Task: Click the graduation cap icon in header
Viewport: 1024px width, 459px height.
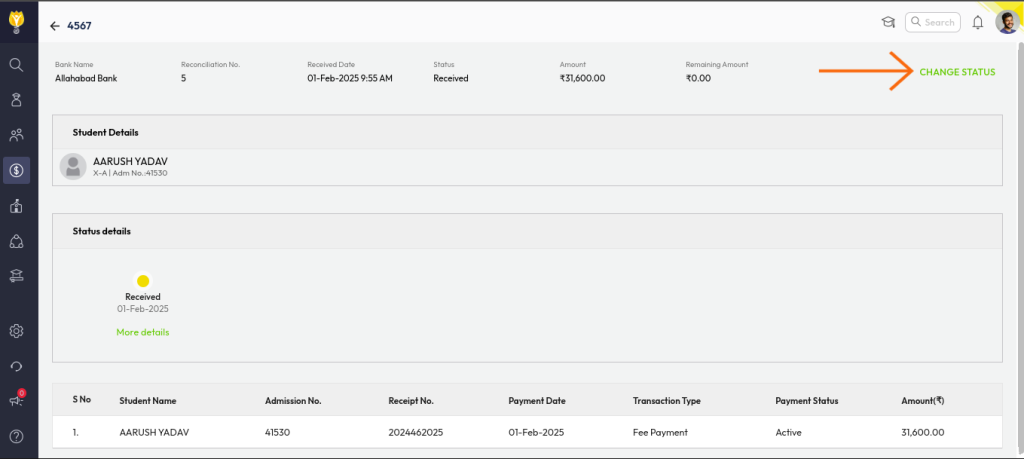Action: [888, 22]
